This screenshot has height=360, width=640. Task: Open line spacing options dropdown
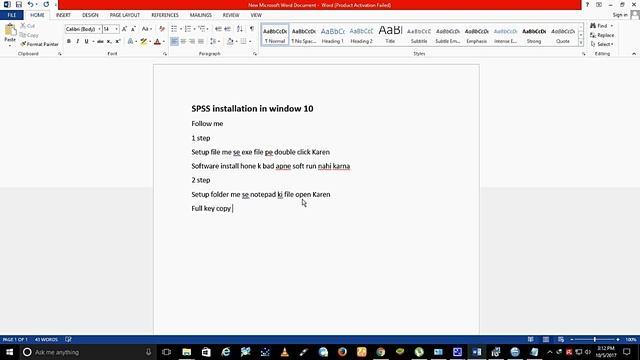pyautogui.click(x=214, y=41)
